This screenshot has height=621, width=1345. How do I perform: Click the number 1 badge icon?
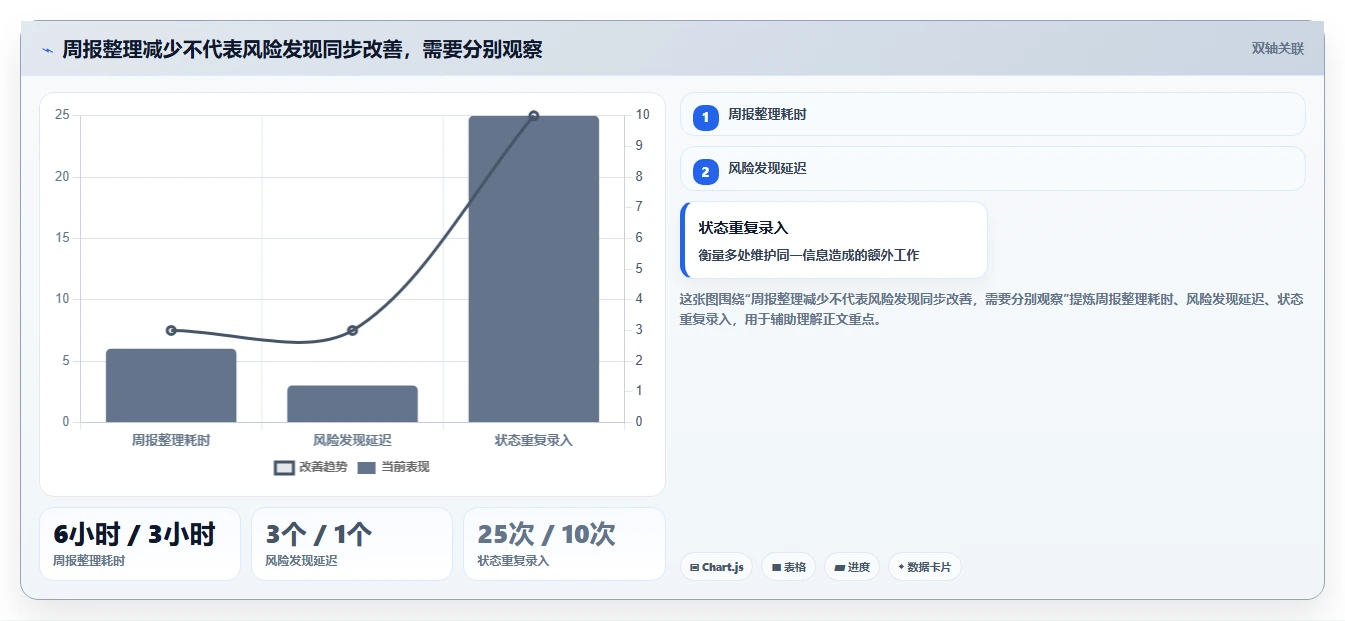point(706,117)
